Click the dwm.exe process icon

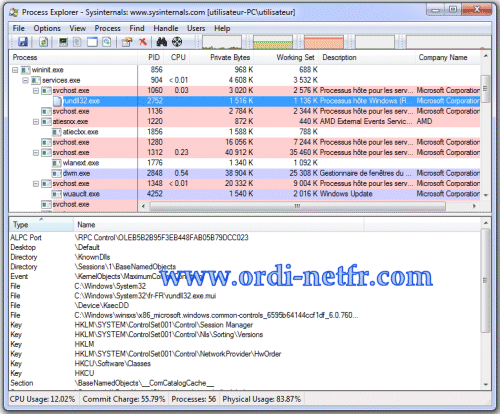tap(57, 173)
